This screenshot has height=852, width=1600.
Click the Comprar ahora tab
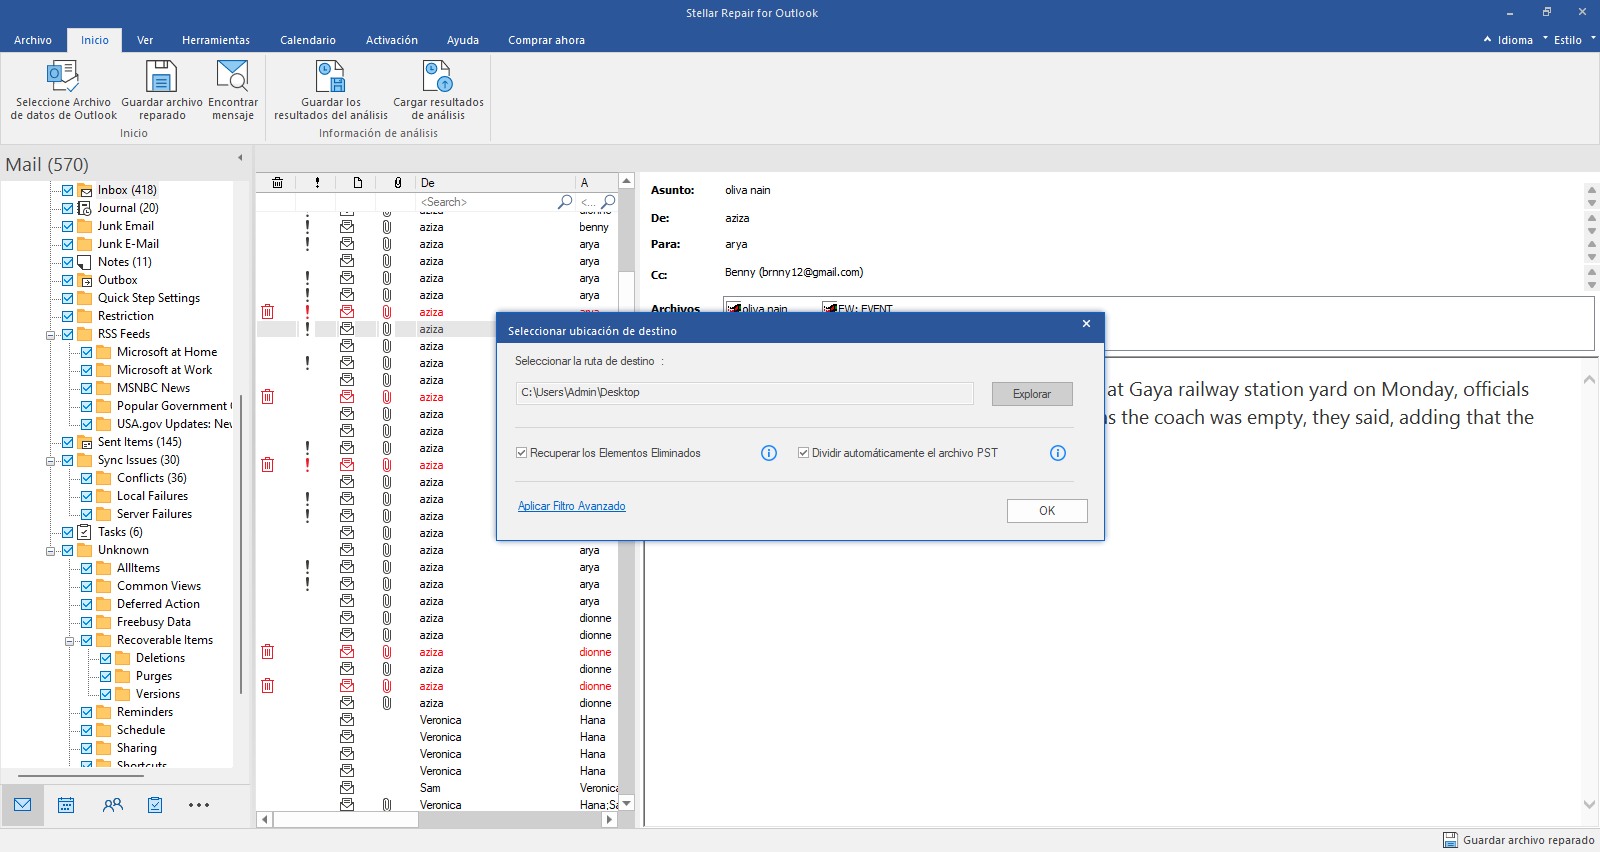pyautogui.click(x=546, y=40)
